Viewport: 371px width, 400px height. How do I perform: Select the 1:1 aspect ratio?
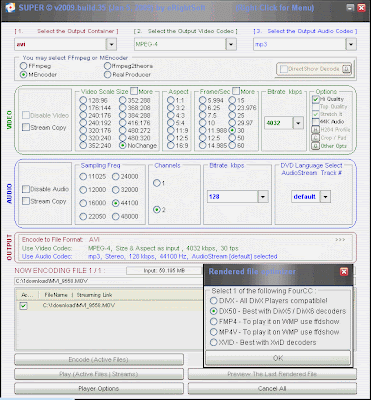pos(171,100)
